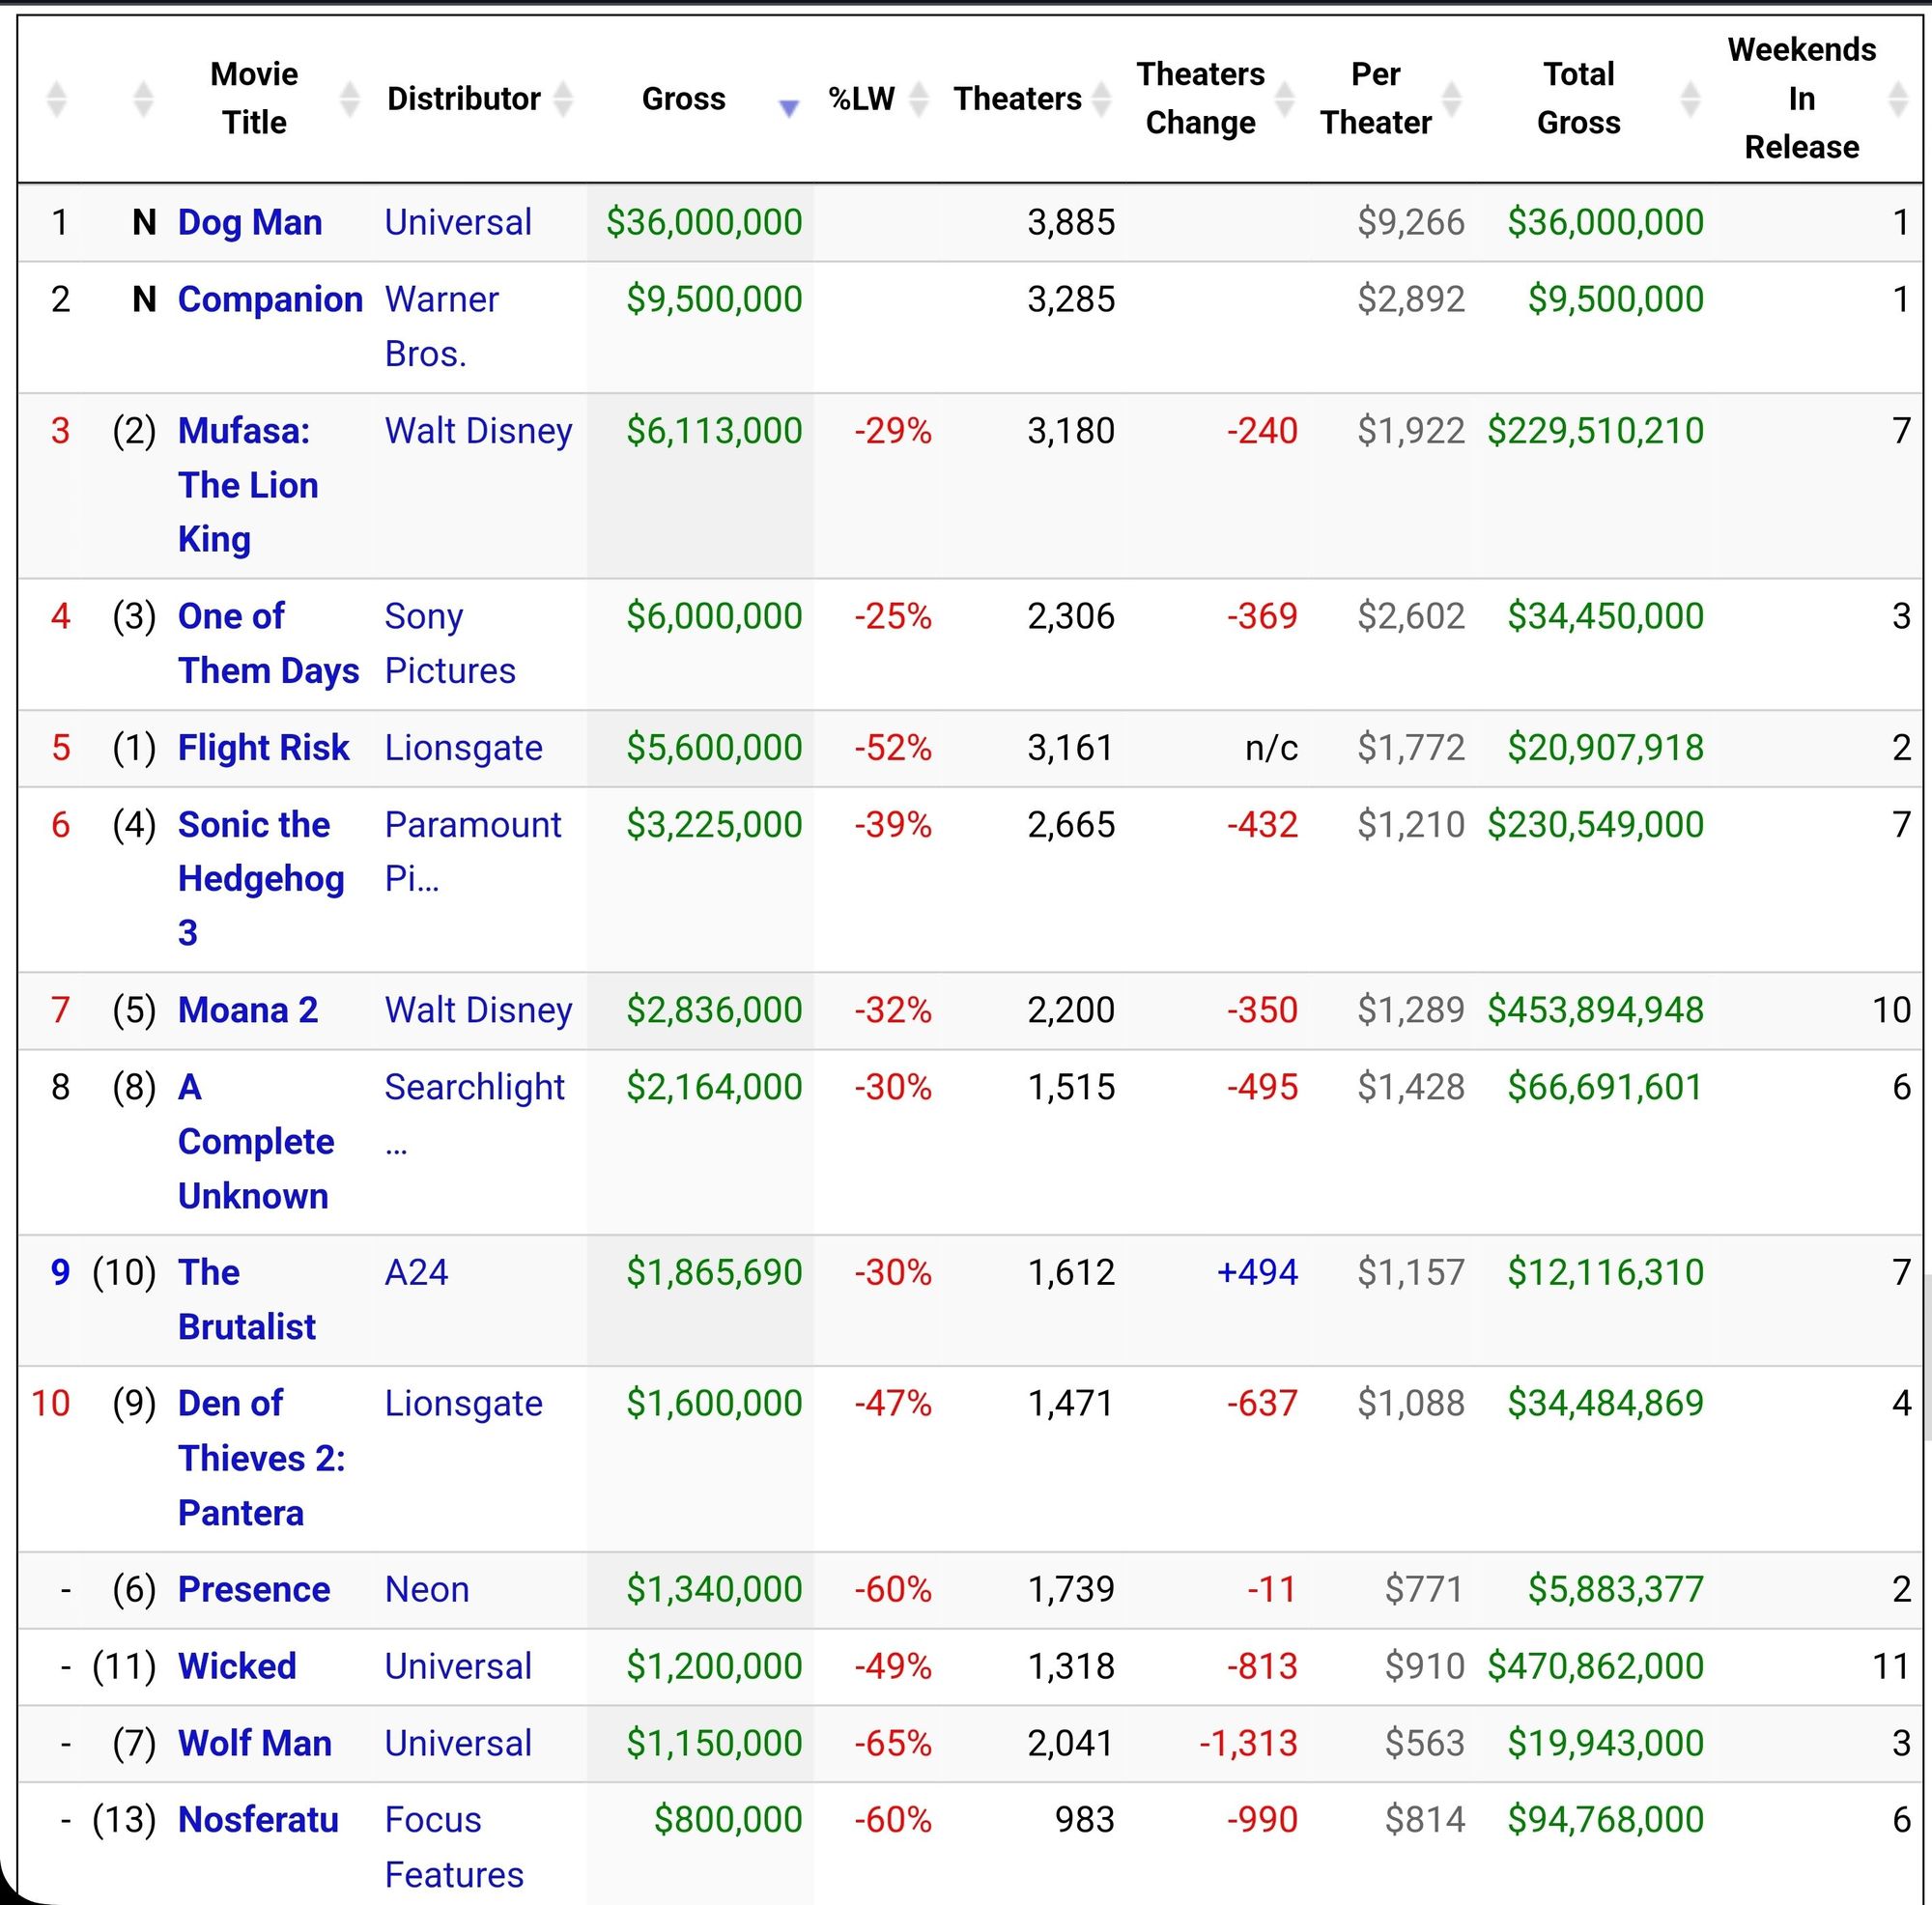
Task: Click the Companion movie title
Action: pyautogui.click(x=270, y=299)
